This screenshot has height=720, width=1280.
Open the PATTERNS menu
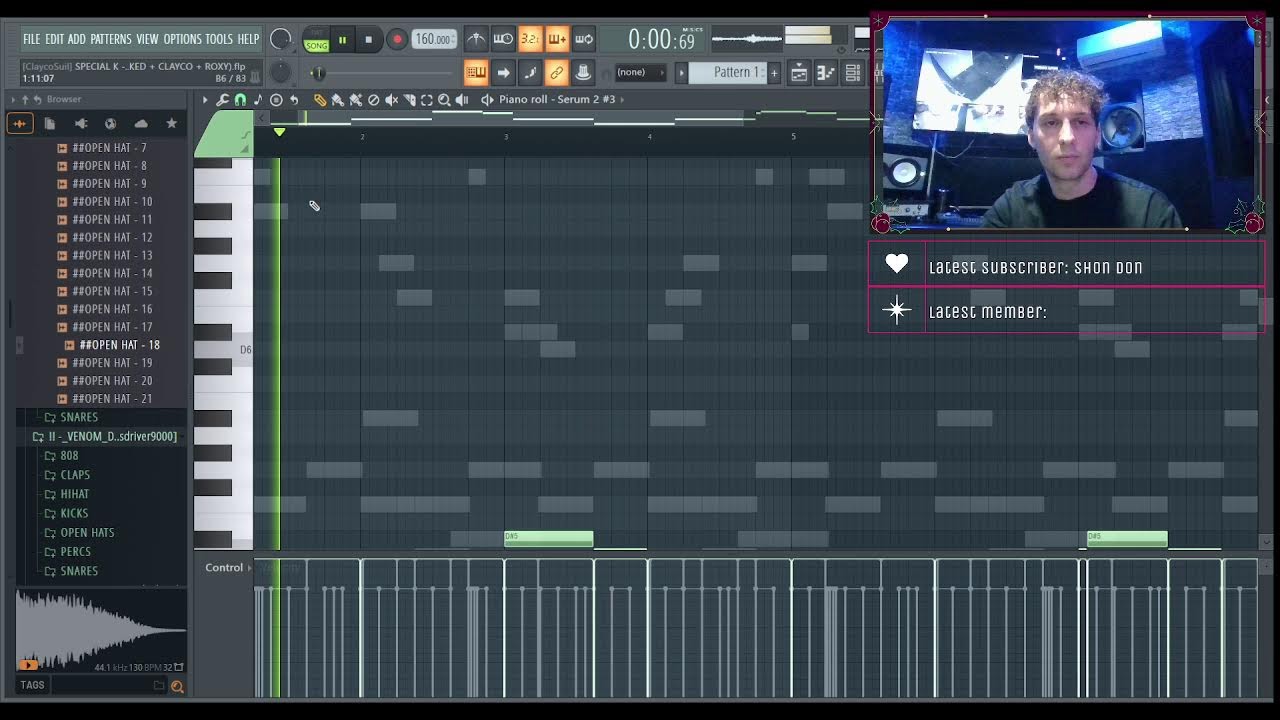tap(111, 39)
